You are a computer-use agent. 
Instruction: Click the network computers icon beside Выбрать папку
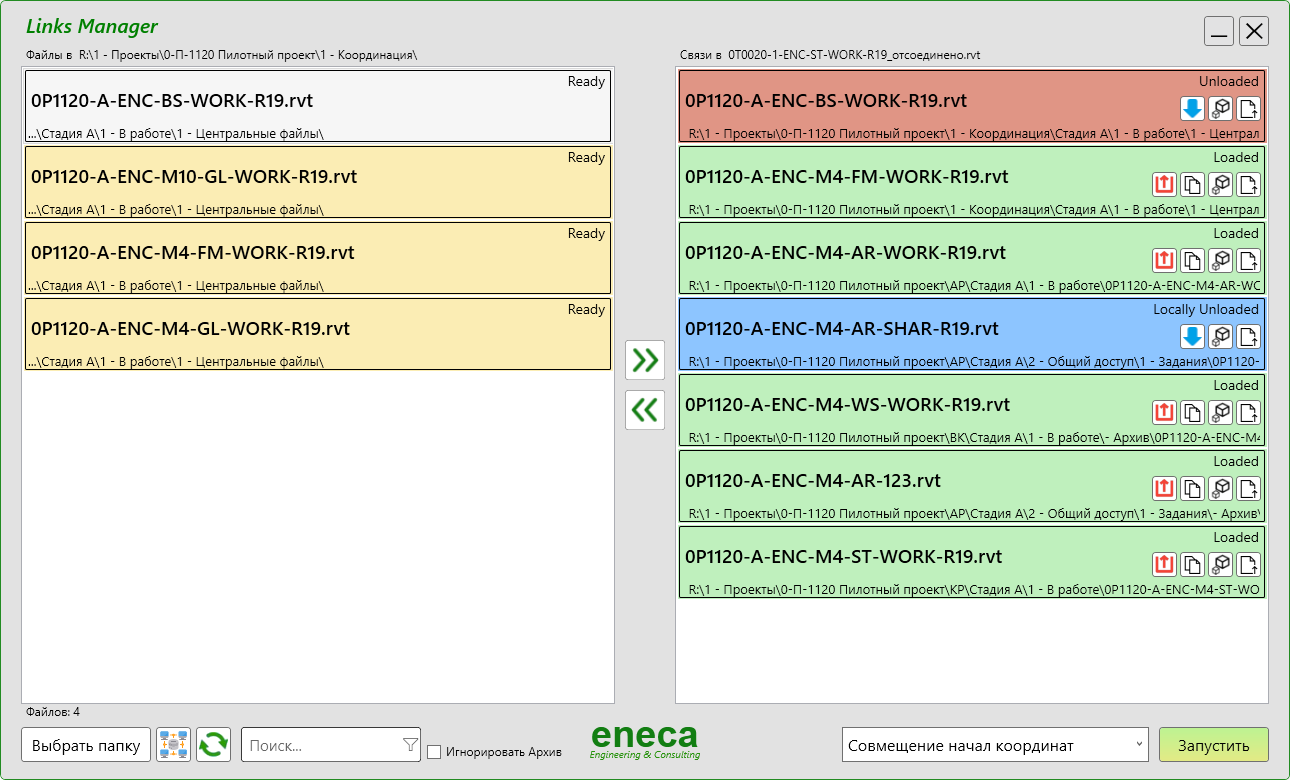coord(174,745)
